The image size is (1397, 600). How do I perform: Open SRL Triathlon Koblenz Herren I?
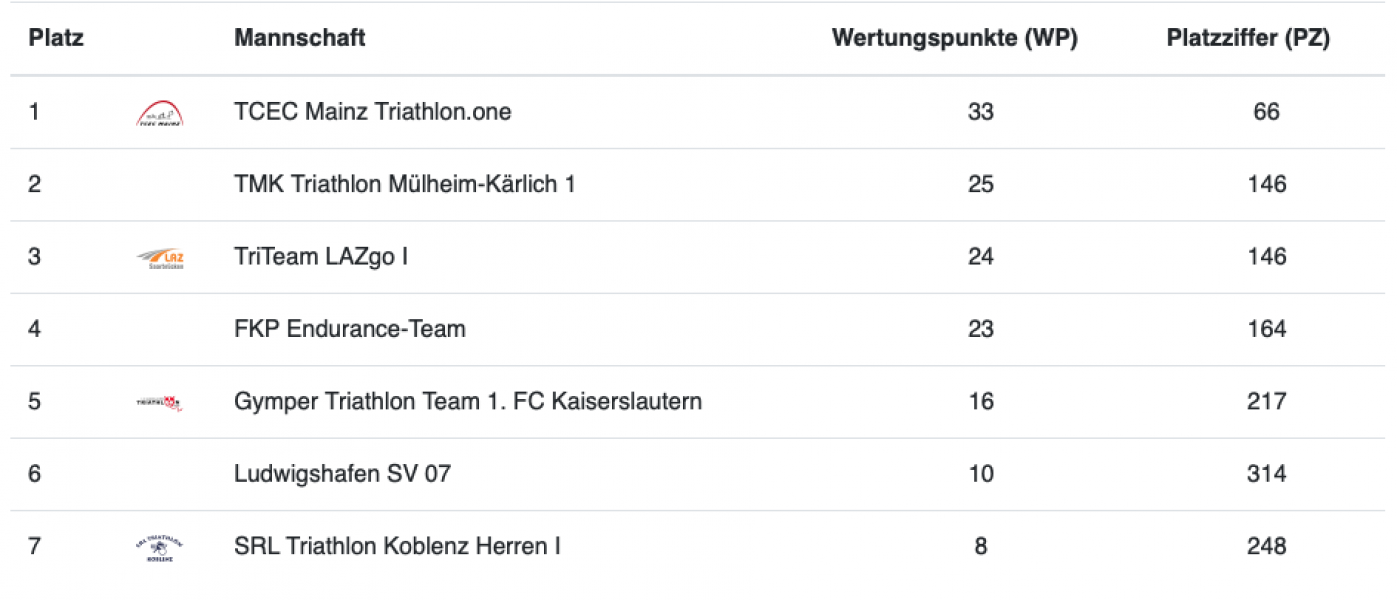[397, 547]
